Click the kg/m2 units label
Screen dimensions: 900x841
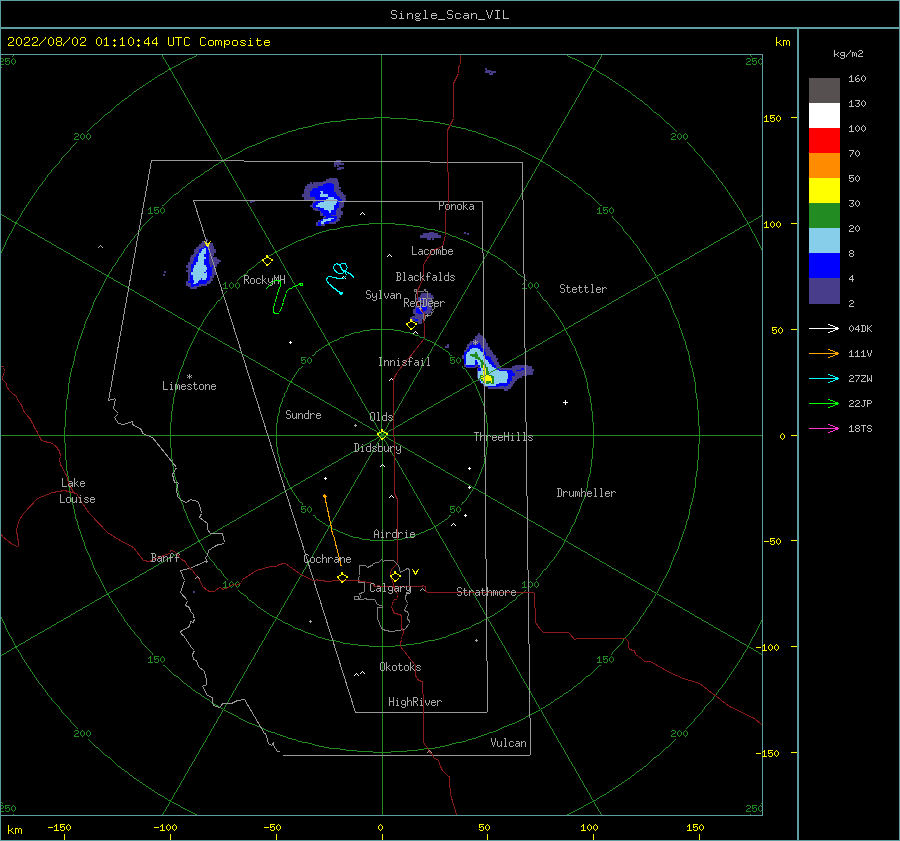[x=848, y=54]
